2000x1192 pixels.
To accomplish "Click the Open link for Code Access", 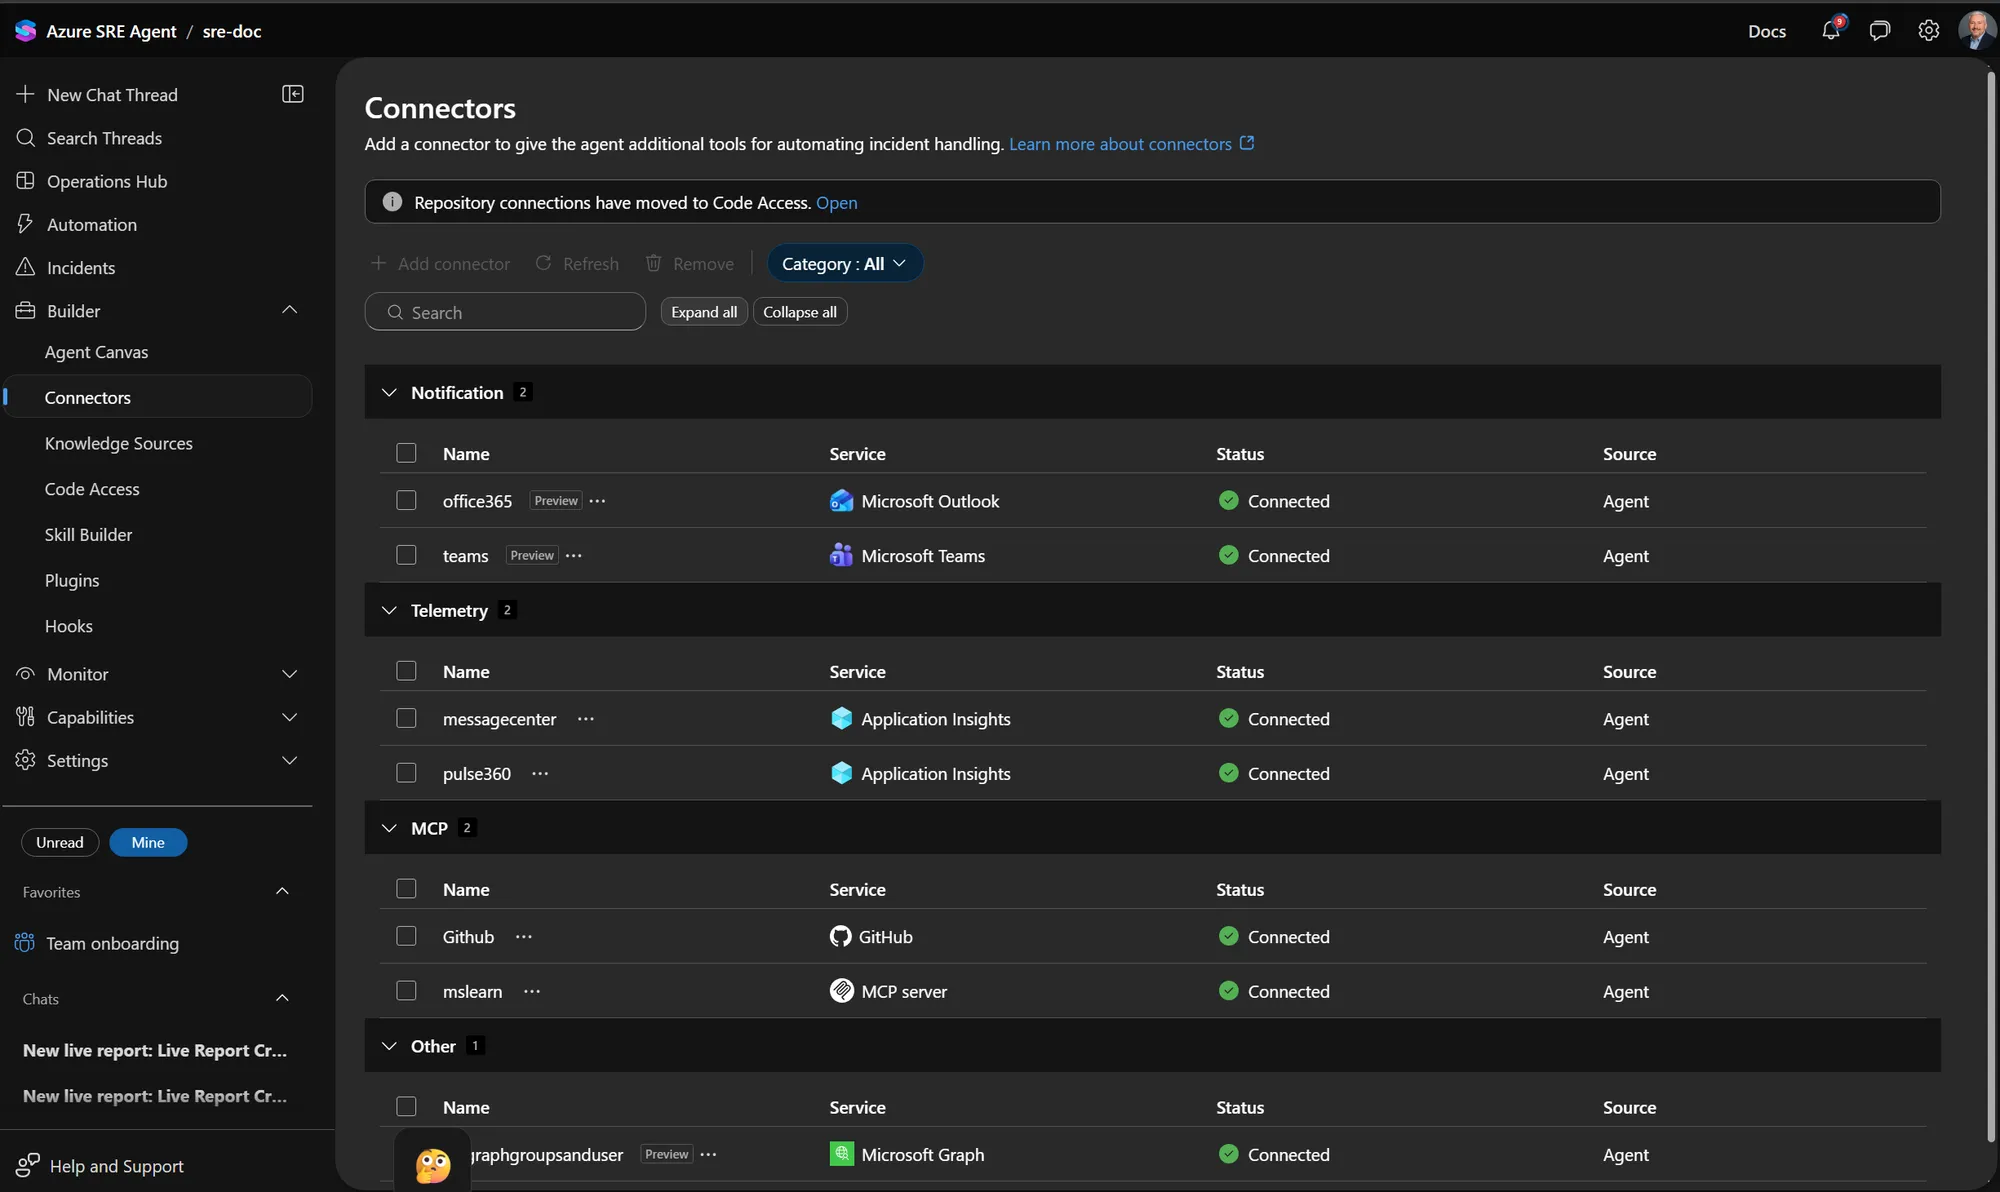I will click(x=836, y=203).
